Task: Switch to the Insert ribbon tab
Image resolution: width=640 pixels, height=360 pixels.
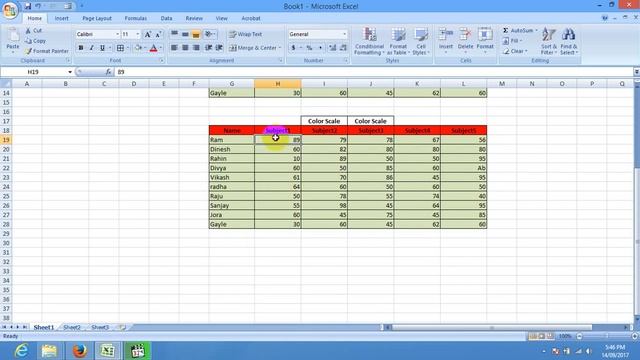Action: 62,18
